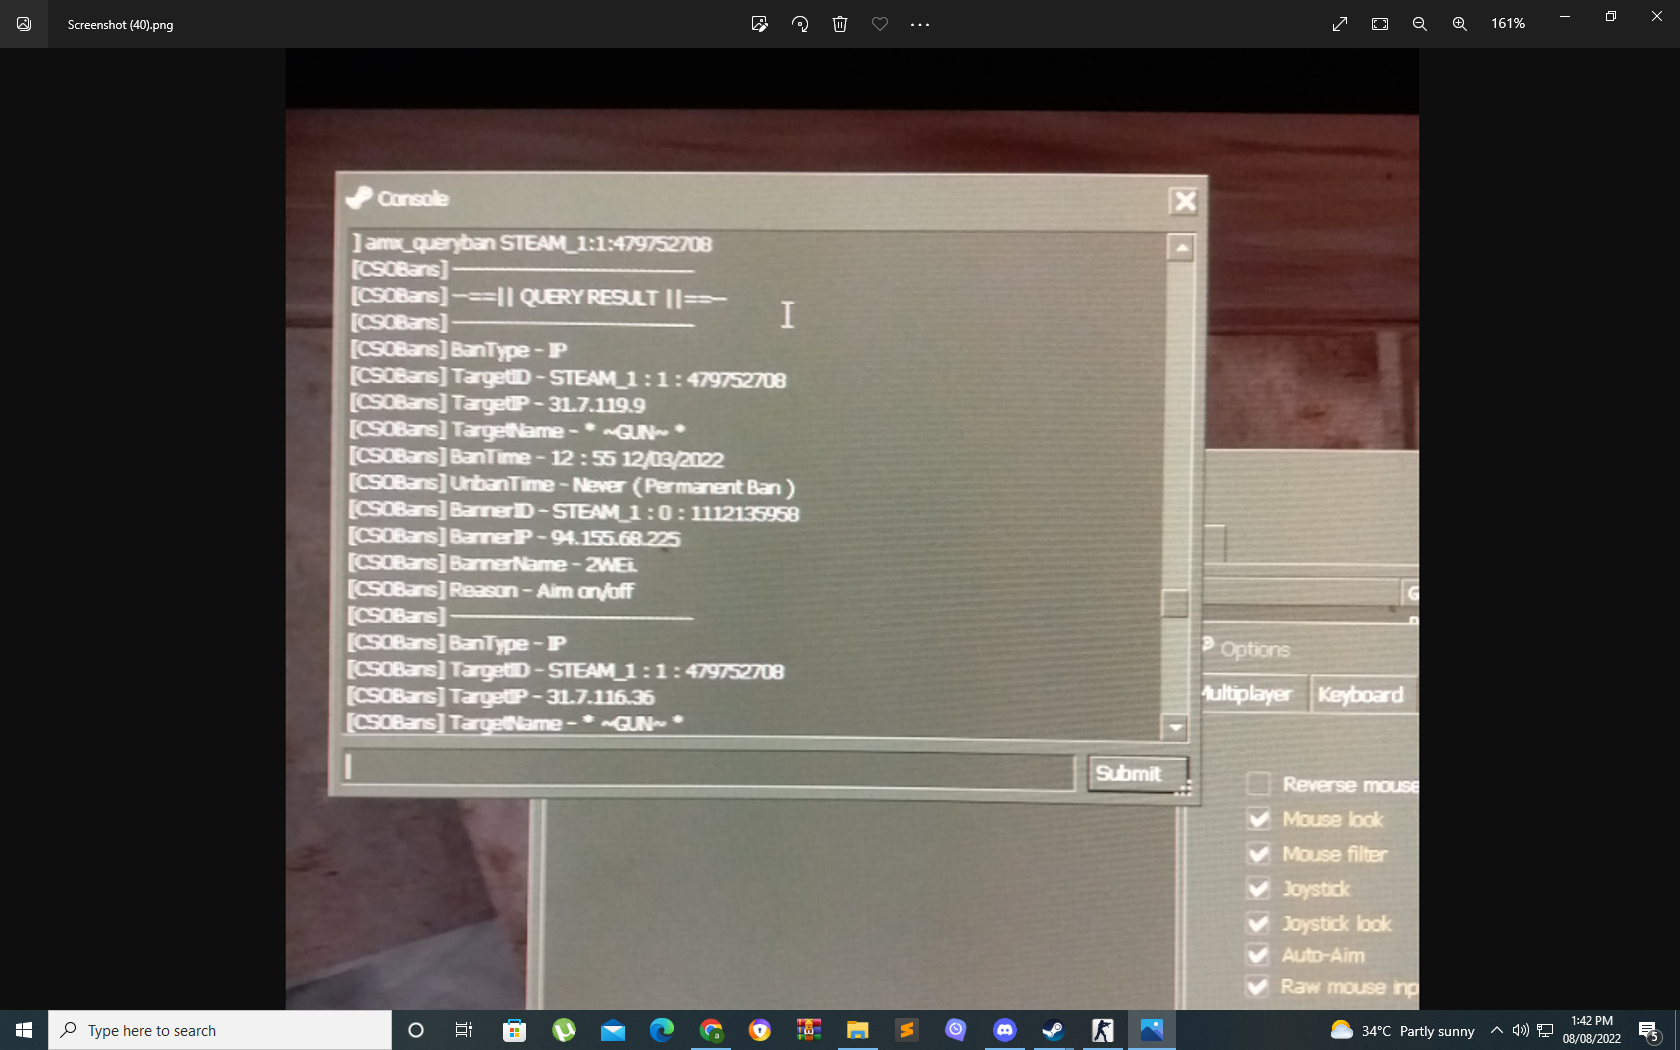
Task: Rotate the photo
Action: pyautogui.click(x=800, y=24)
